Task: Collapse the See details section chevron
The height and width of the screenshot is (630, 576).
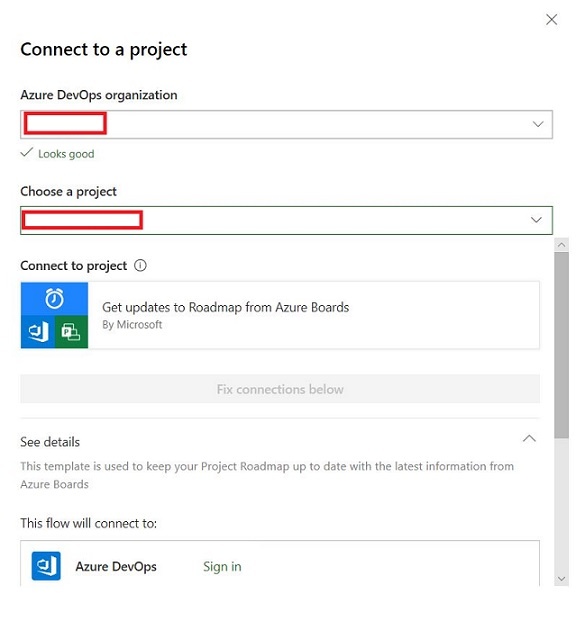Action: point(529,438)
